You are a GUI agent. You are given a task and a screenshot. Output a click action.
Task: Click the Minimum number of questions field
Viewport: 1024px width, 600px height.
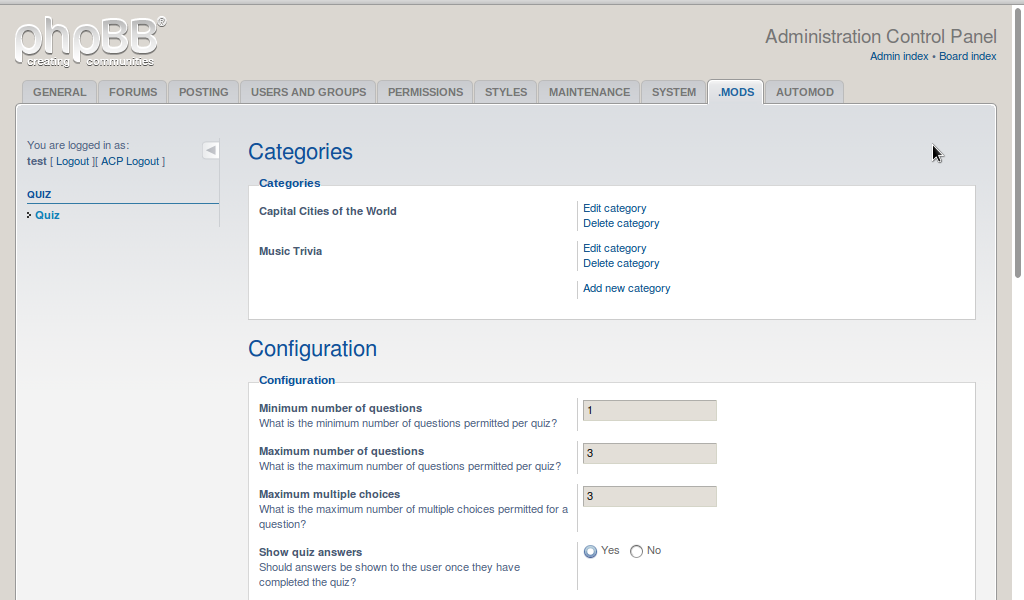tap(649, 410)
